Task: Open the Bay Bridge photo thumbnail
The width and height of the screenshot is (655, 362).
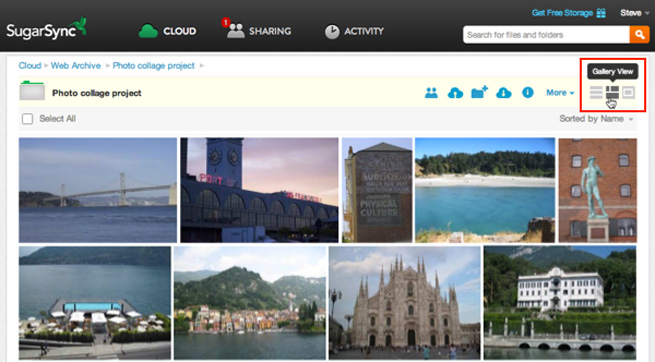Action: pyautogui.click(x=98, y=190)
